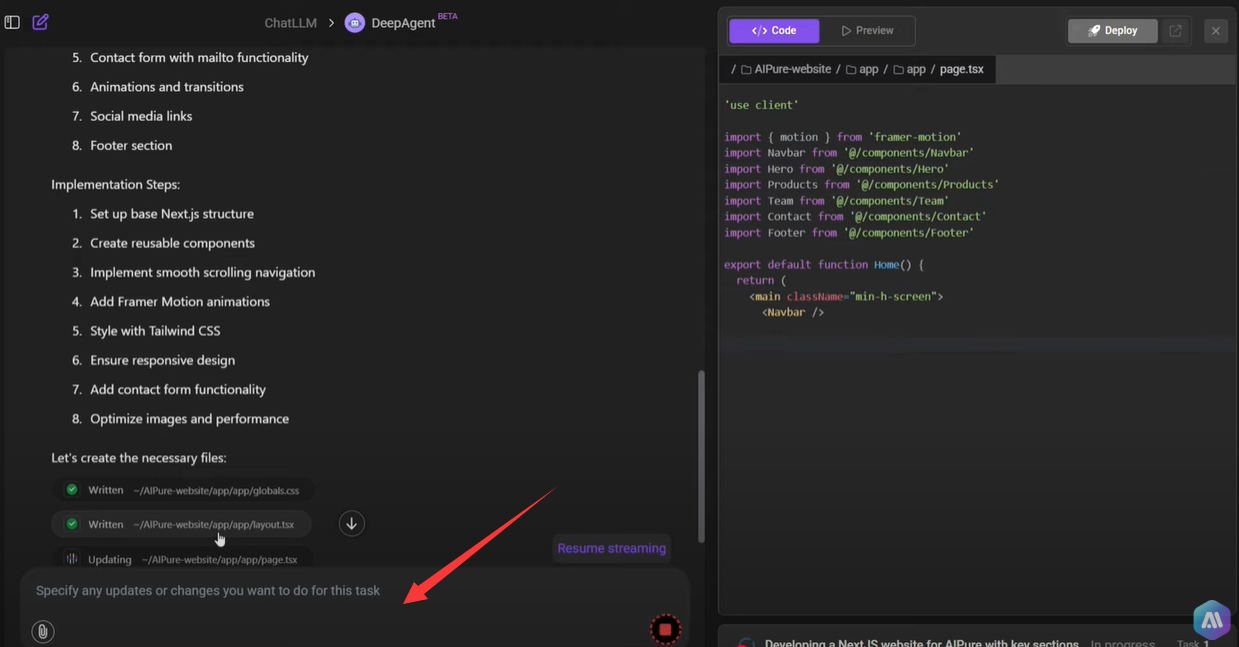Click the 'Implementation Steps:' heading
This screenshot has height=647, width=1239.
[x=116, y=185]
